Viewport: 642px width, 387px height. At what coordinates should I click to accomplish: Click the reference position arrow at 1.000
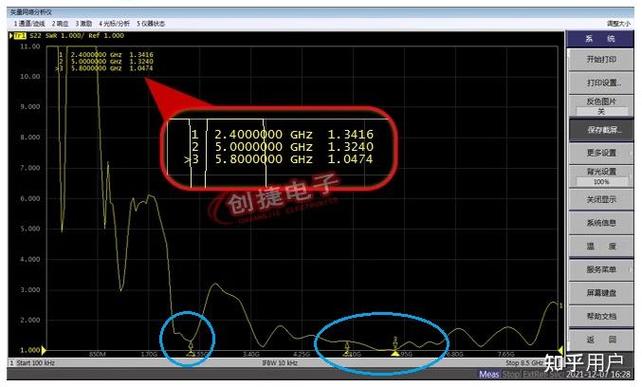43,351
